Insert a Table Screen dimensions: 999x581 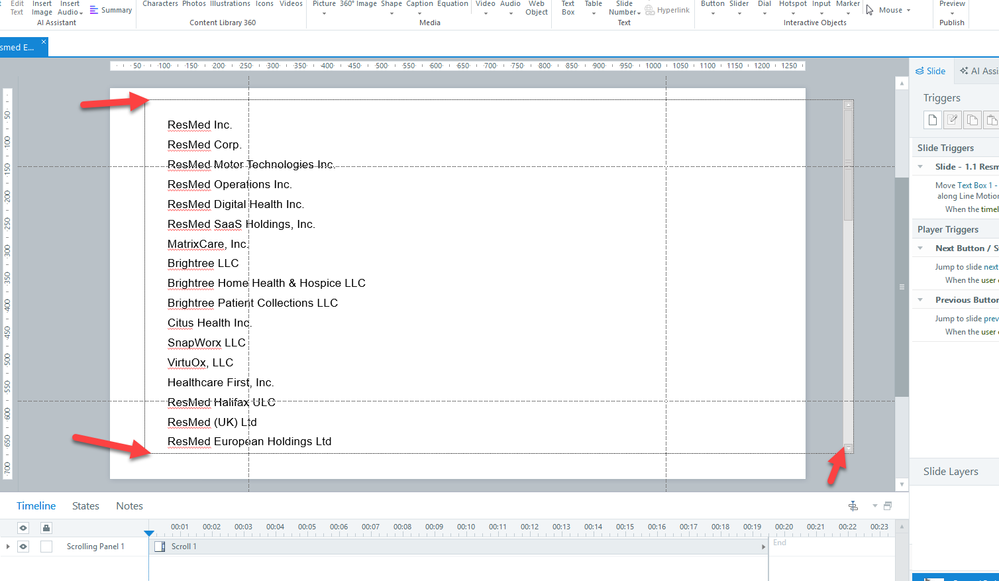point(593,5)
